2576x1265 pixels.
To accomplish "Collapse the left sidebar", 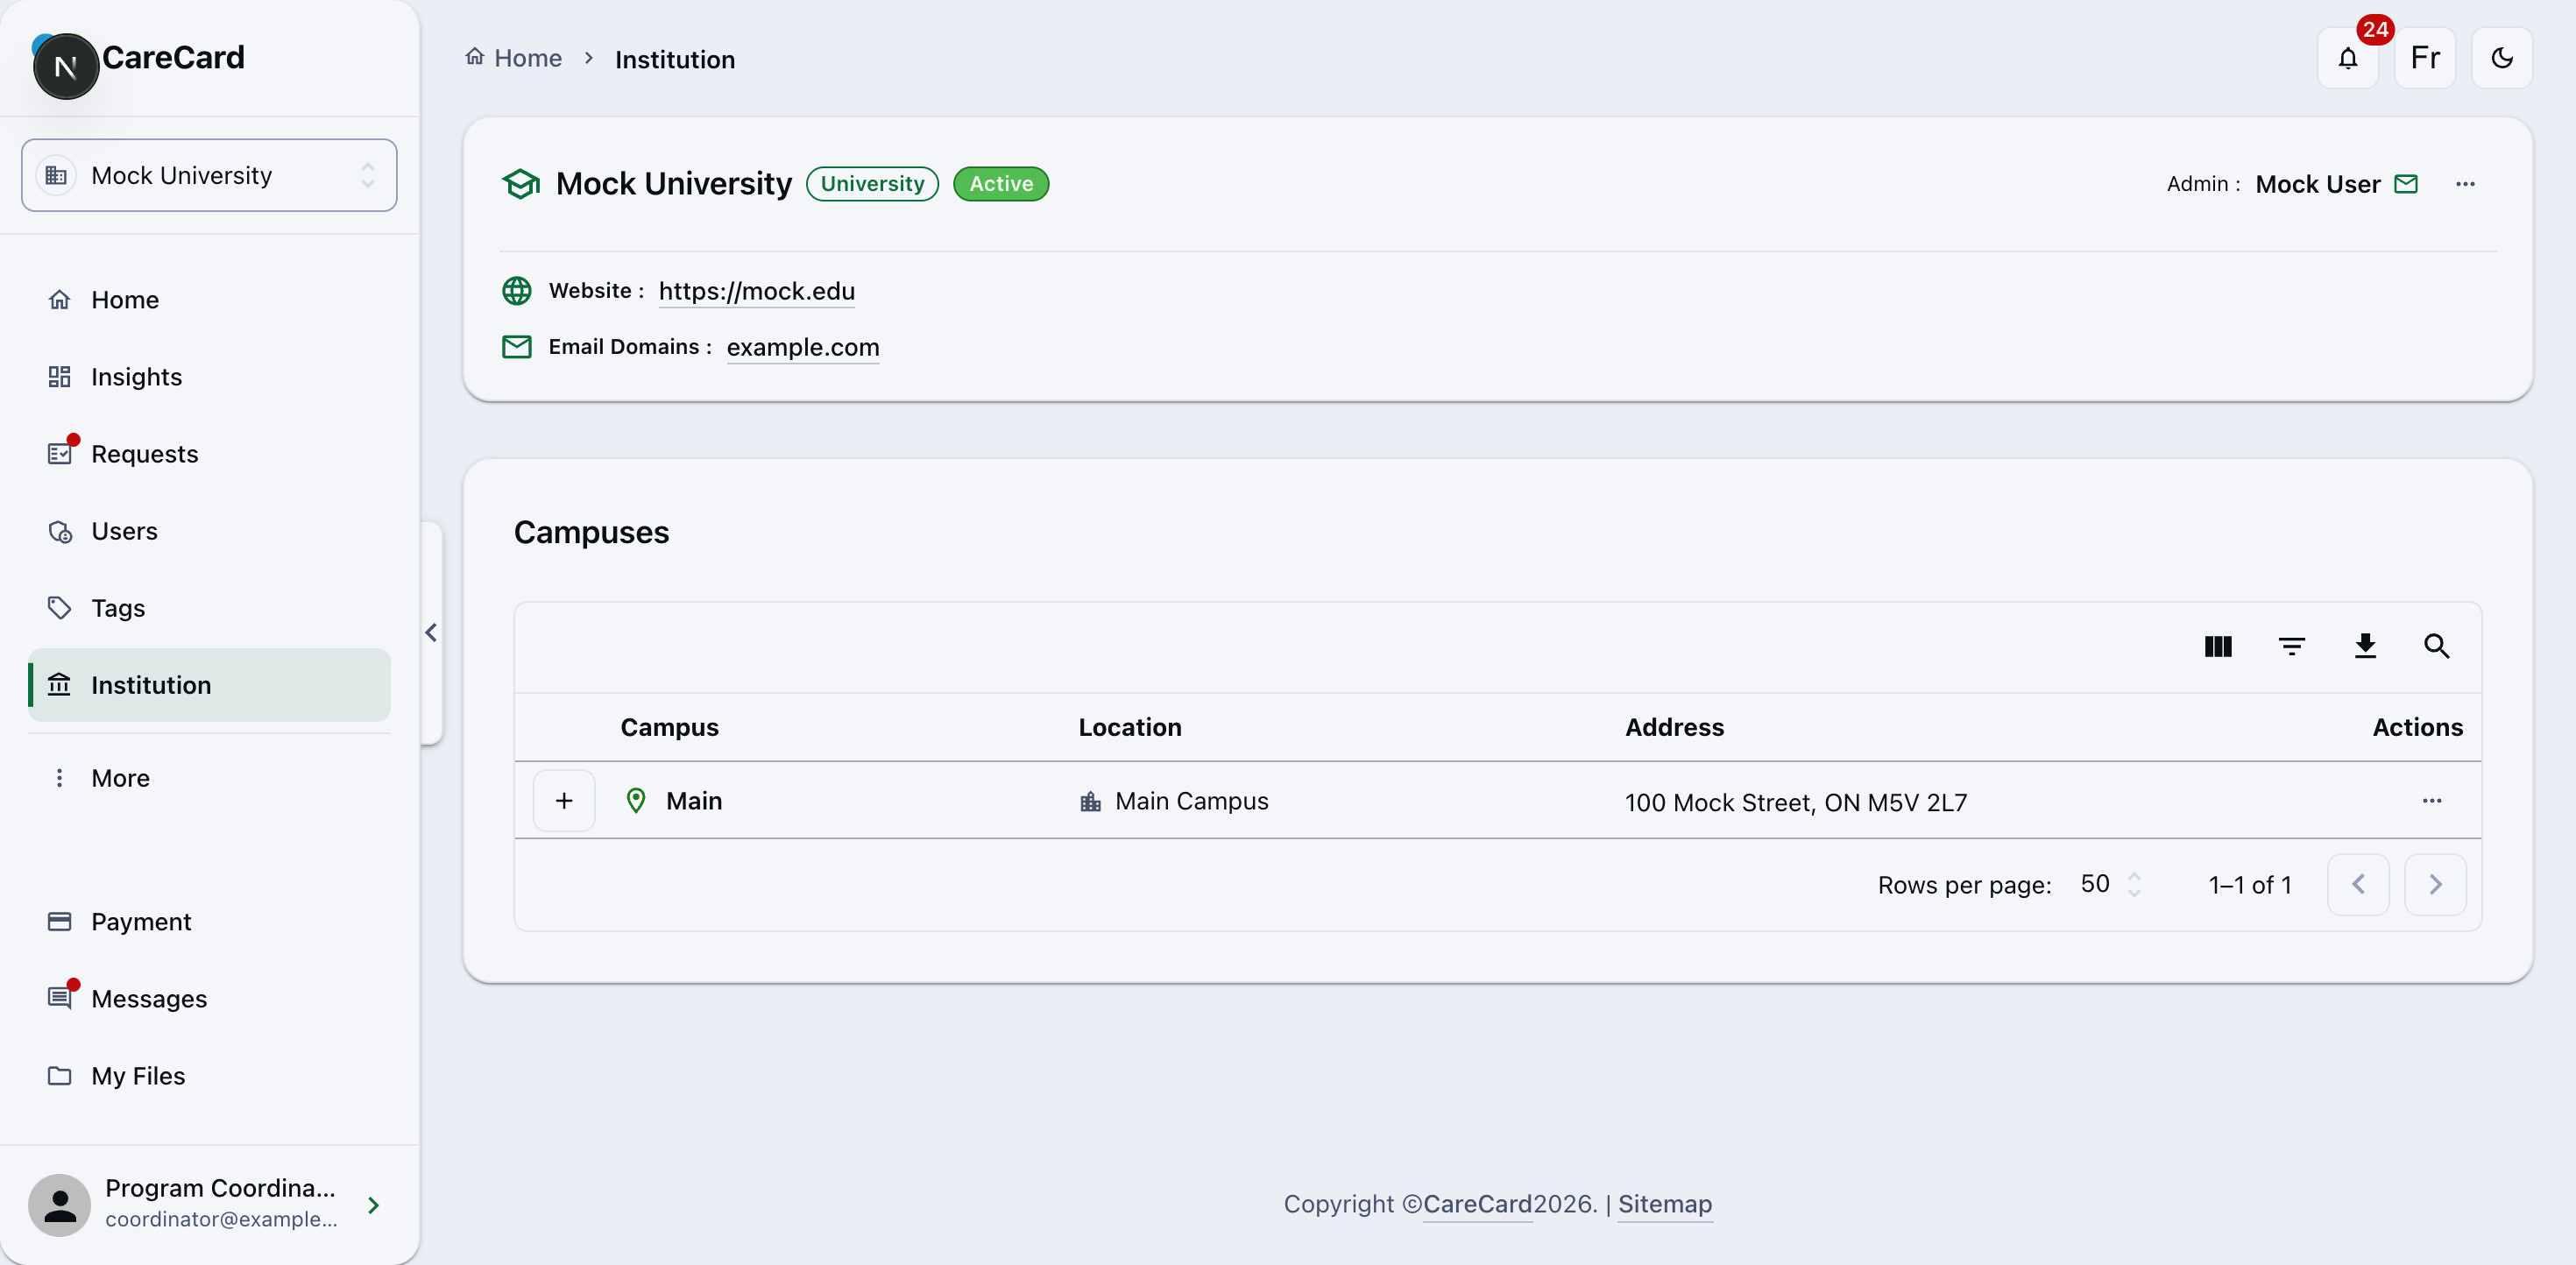I will click(431, 633).
